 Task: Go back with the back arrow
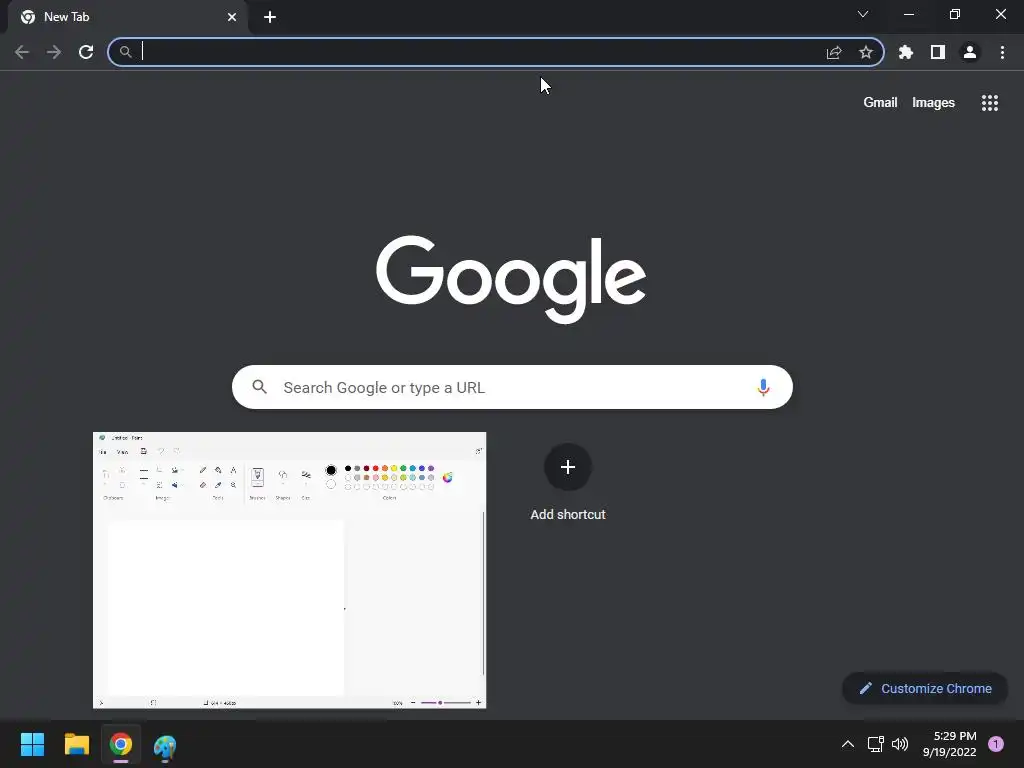pos(22,52)
